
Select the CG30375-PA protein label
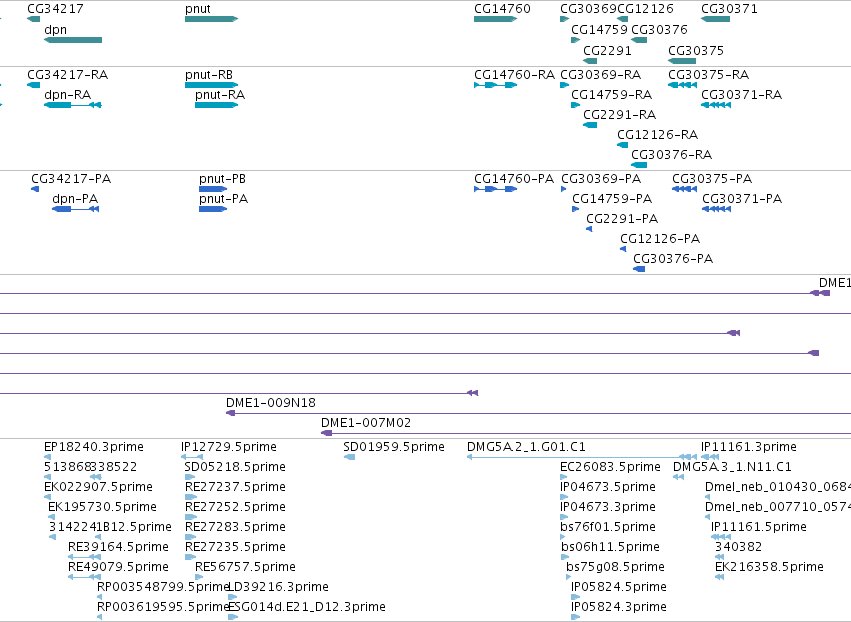(712, 179)
